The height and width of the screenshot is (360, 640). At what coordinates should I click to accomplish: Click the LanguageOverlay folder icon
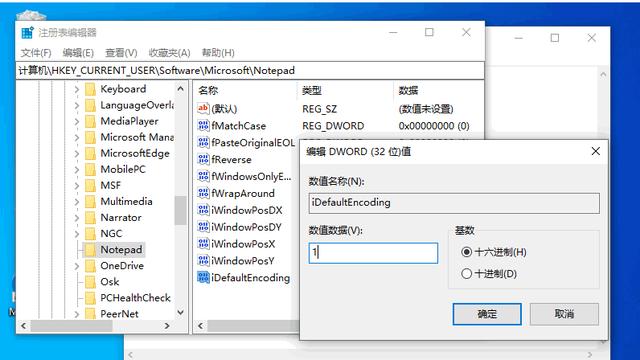(x=90, y=105)
